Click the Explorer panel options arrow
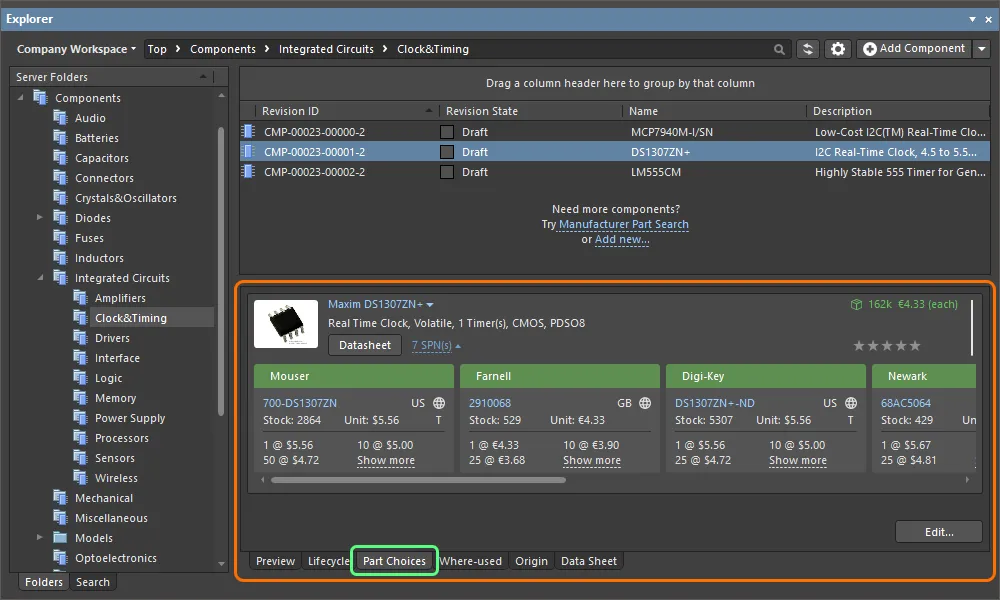 pos(972,19)
